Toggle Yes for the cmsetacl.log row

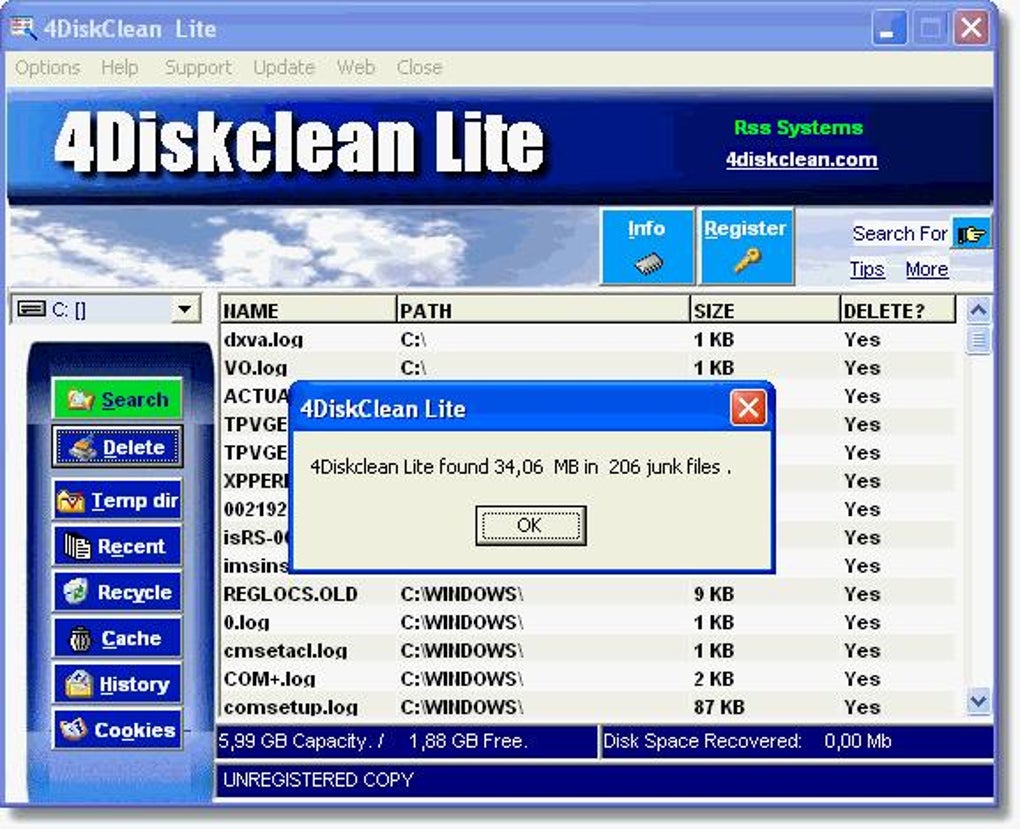coord(862,650)
